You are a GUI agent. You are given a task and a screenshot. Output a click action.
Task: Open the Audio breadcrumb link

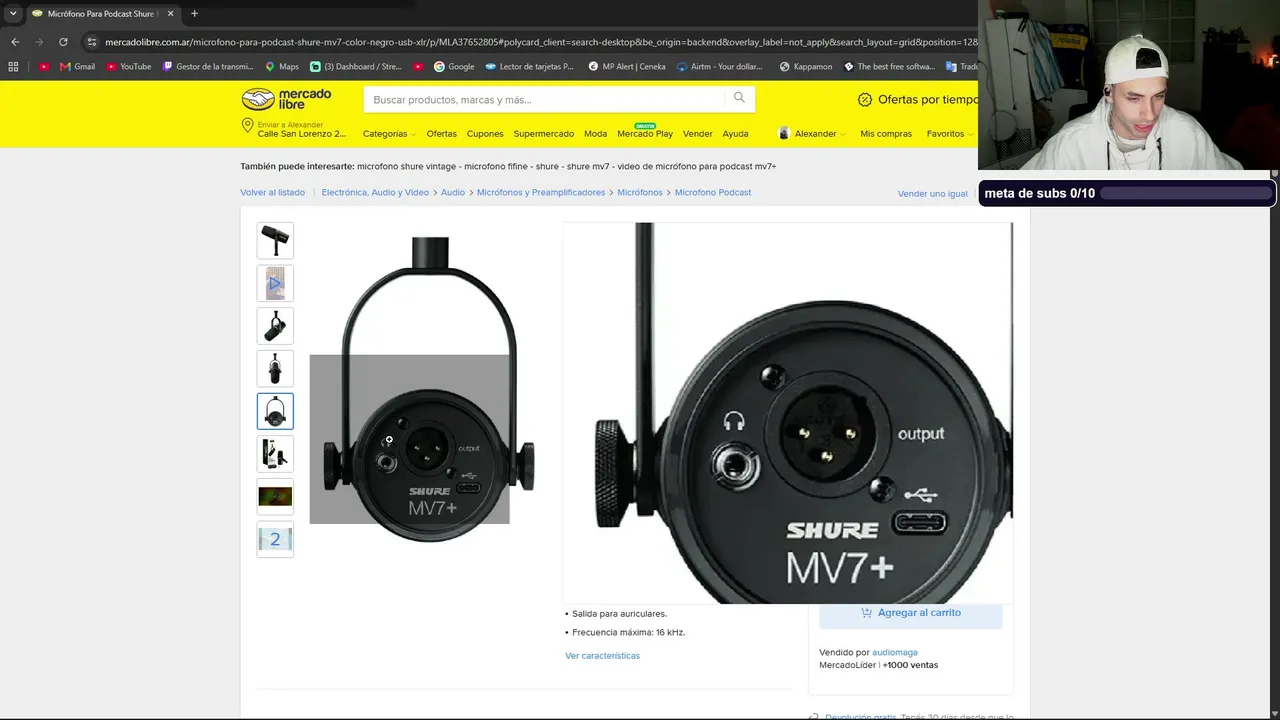coord(453,192)
